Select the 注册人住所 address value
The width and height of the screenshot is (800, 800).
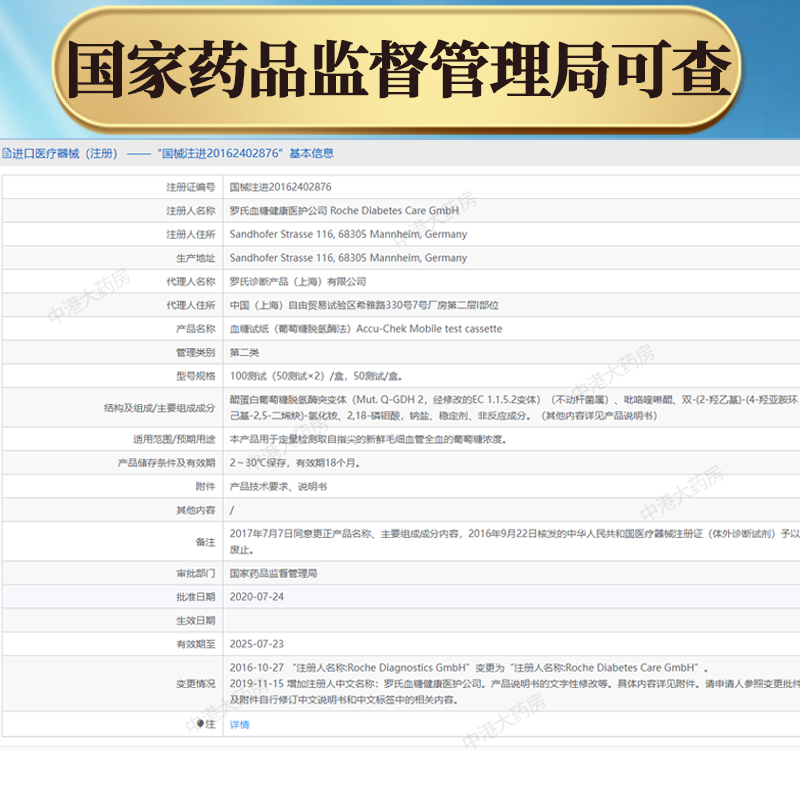click(x=348, y=234)
